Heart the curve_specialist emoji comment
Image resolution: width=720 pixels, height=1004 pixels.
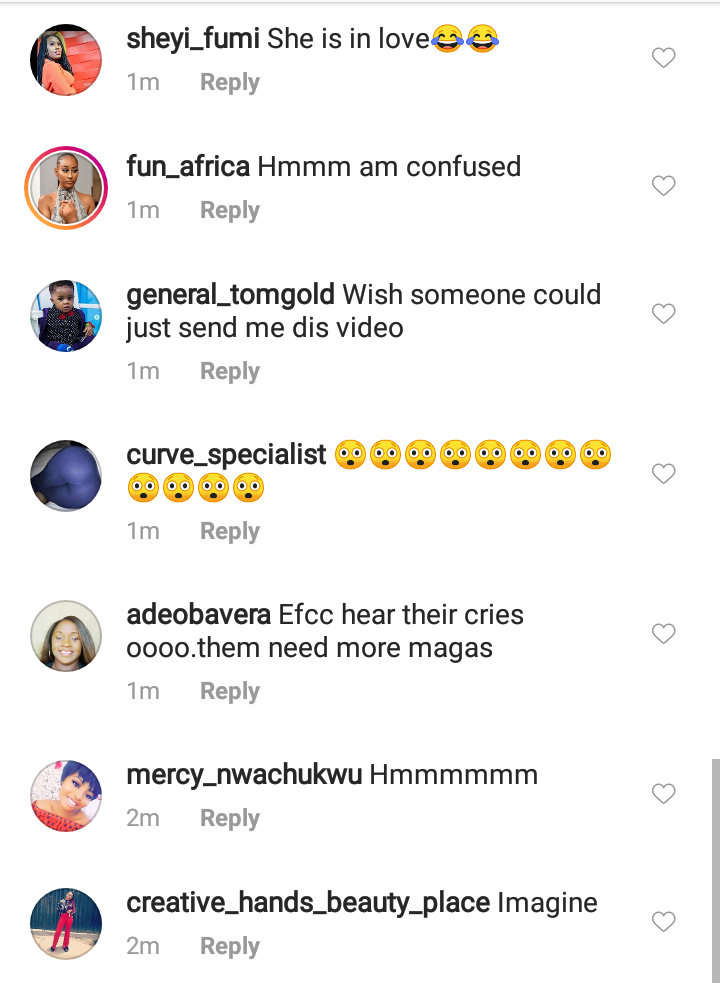[x=663, y=474]
